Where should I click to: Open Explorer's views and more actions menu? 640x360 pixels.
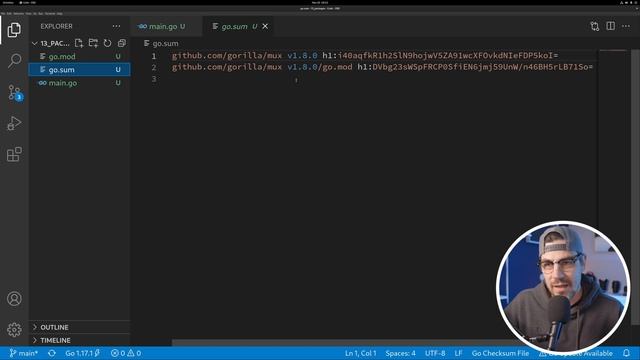(116, 26)
